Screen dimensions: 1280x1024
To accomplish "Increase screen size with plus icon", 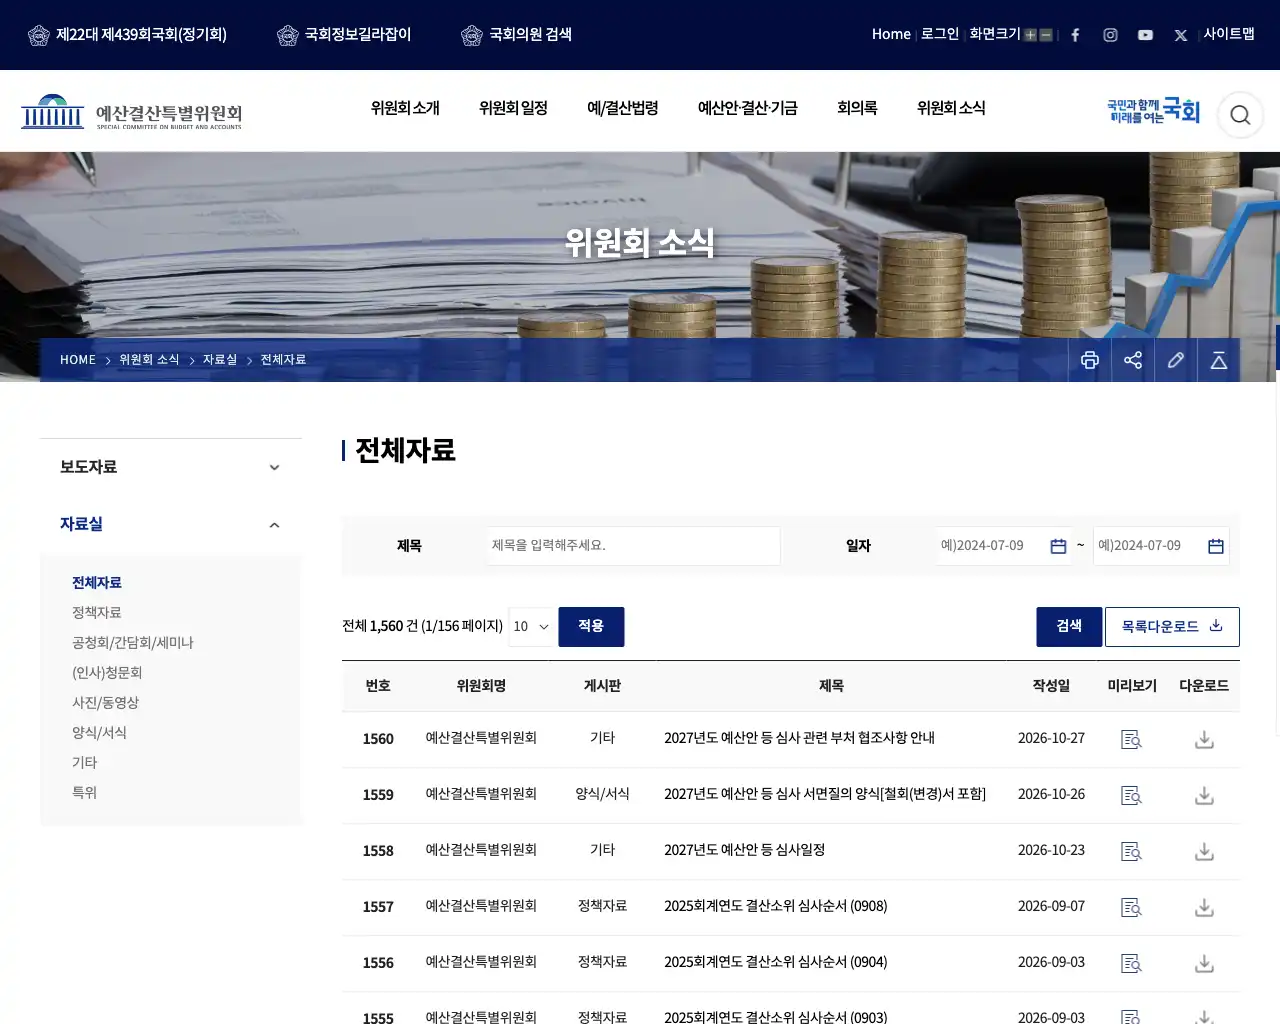I will point(1031,35).
